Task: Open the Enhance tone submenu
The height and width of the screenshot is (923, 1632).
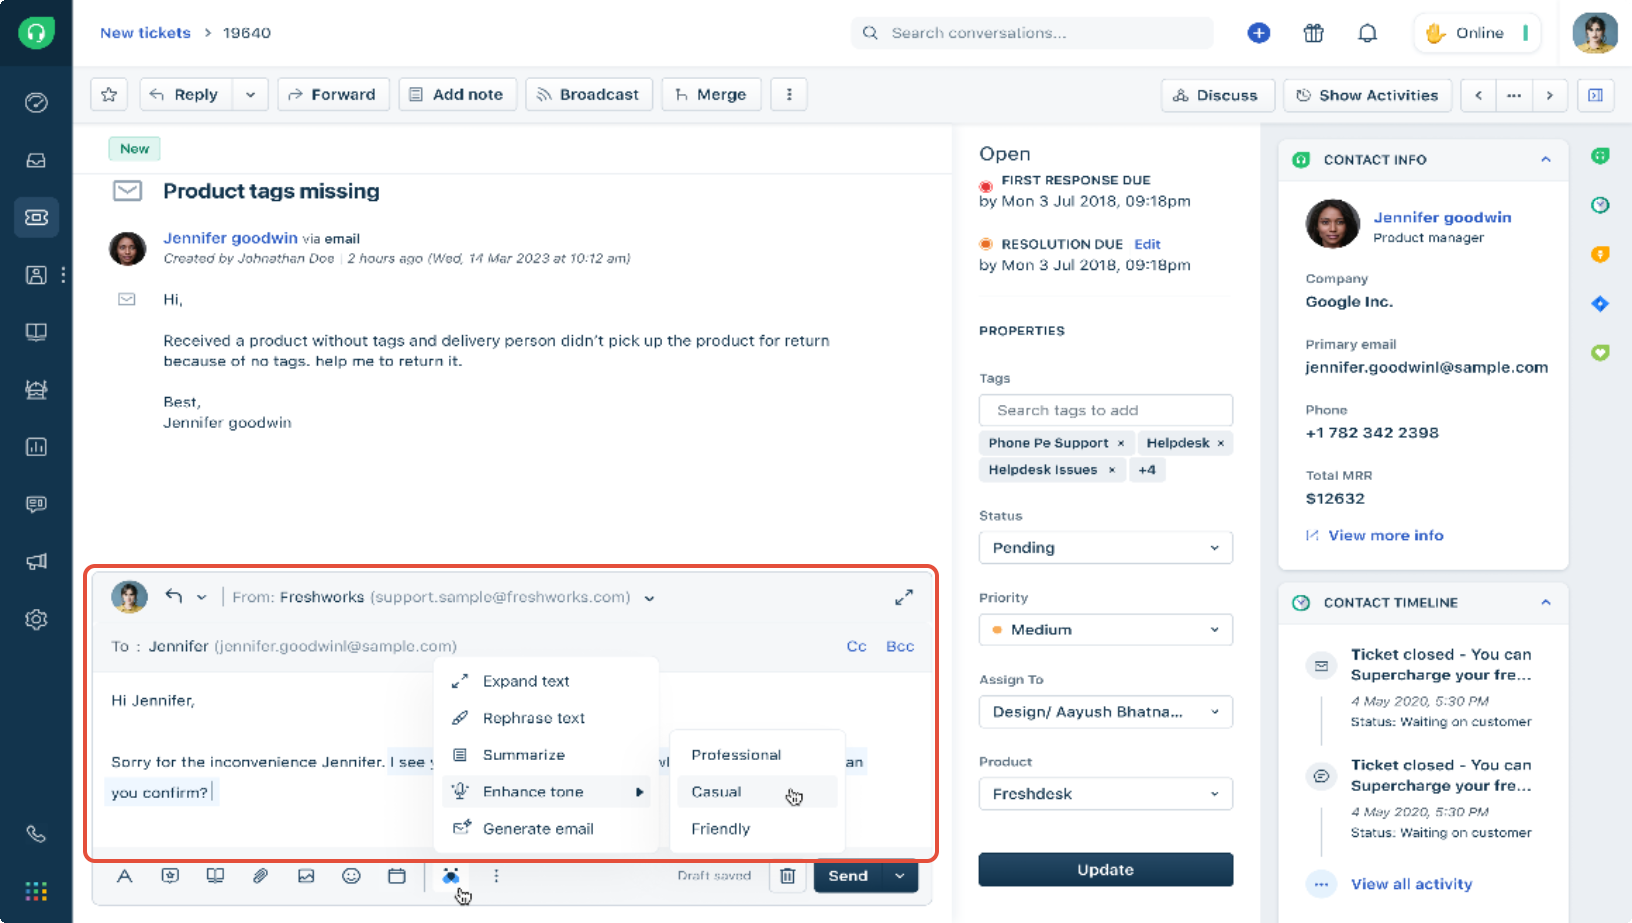Action: click(x=547, y=792)
